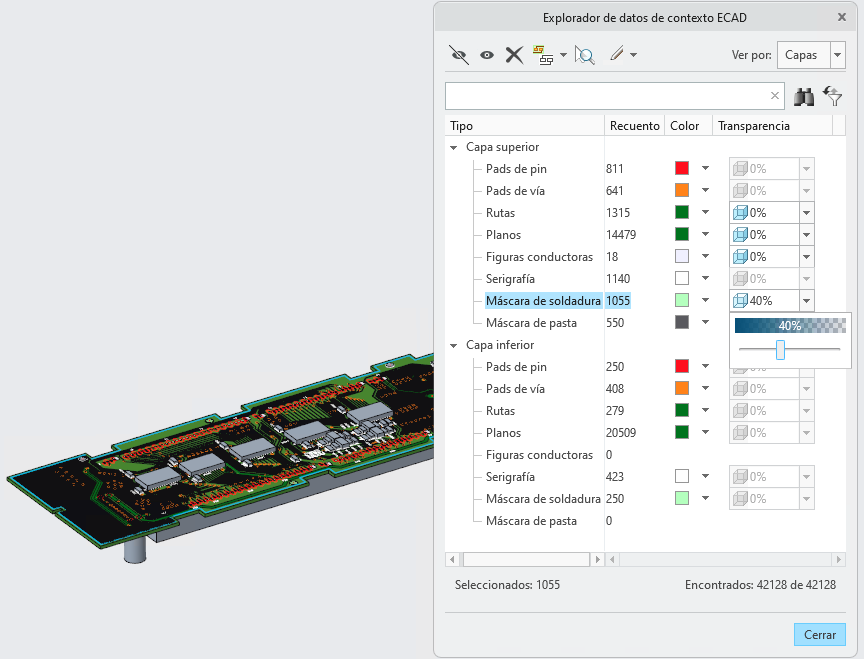
Task: Click the 40% transparency slider handle
Action: pos(780,350)
